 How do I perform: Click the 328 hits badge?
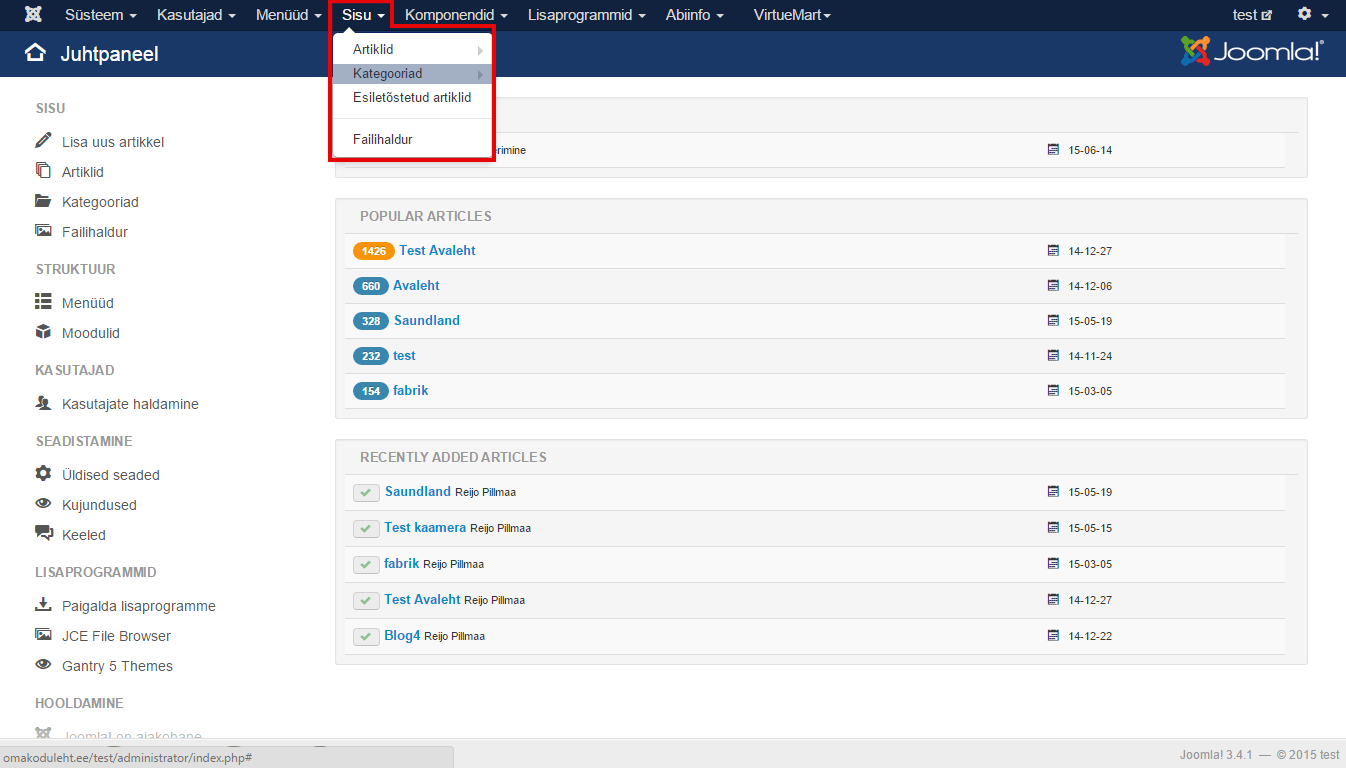371,321
